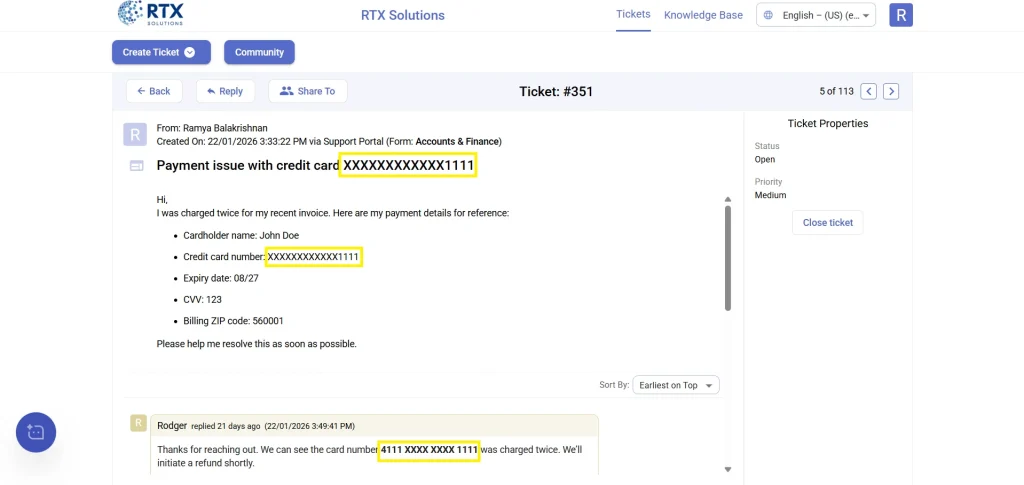The image size is (1024, 485).
Task: Click the scroll up arrow of message
Action: (728, 199)
